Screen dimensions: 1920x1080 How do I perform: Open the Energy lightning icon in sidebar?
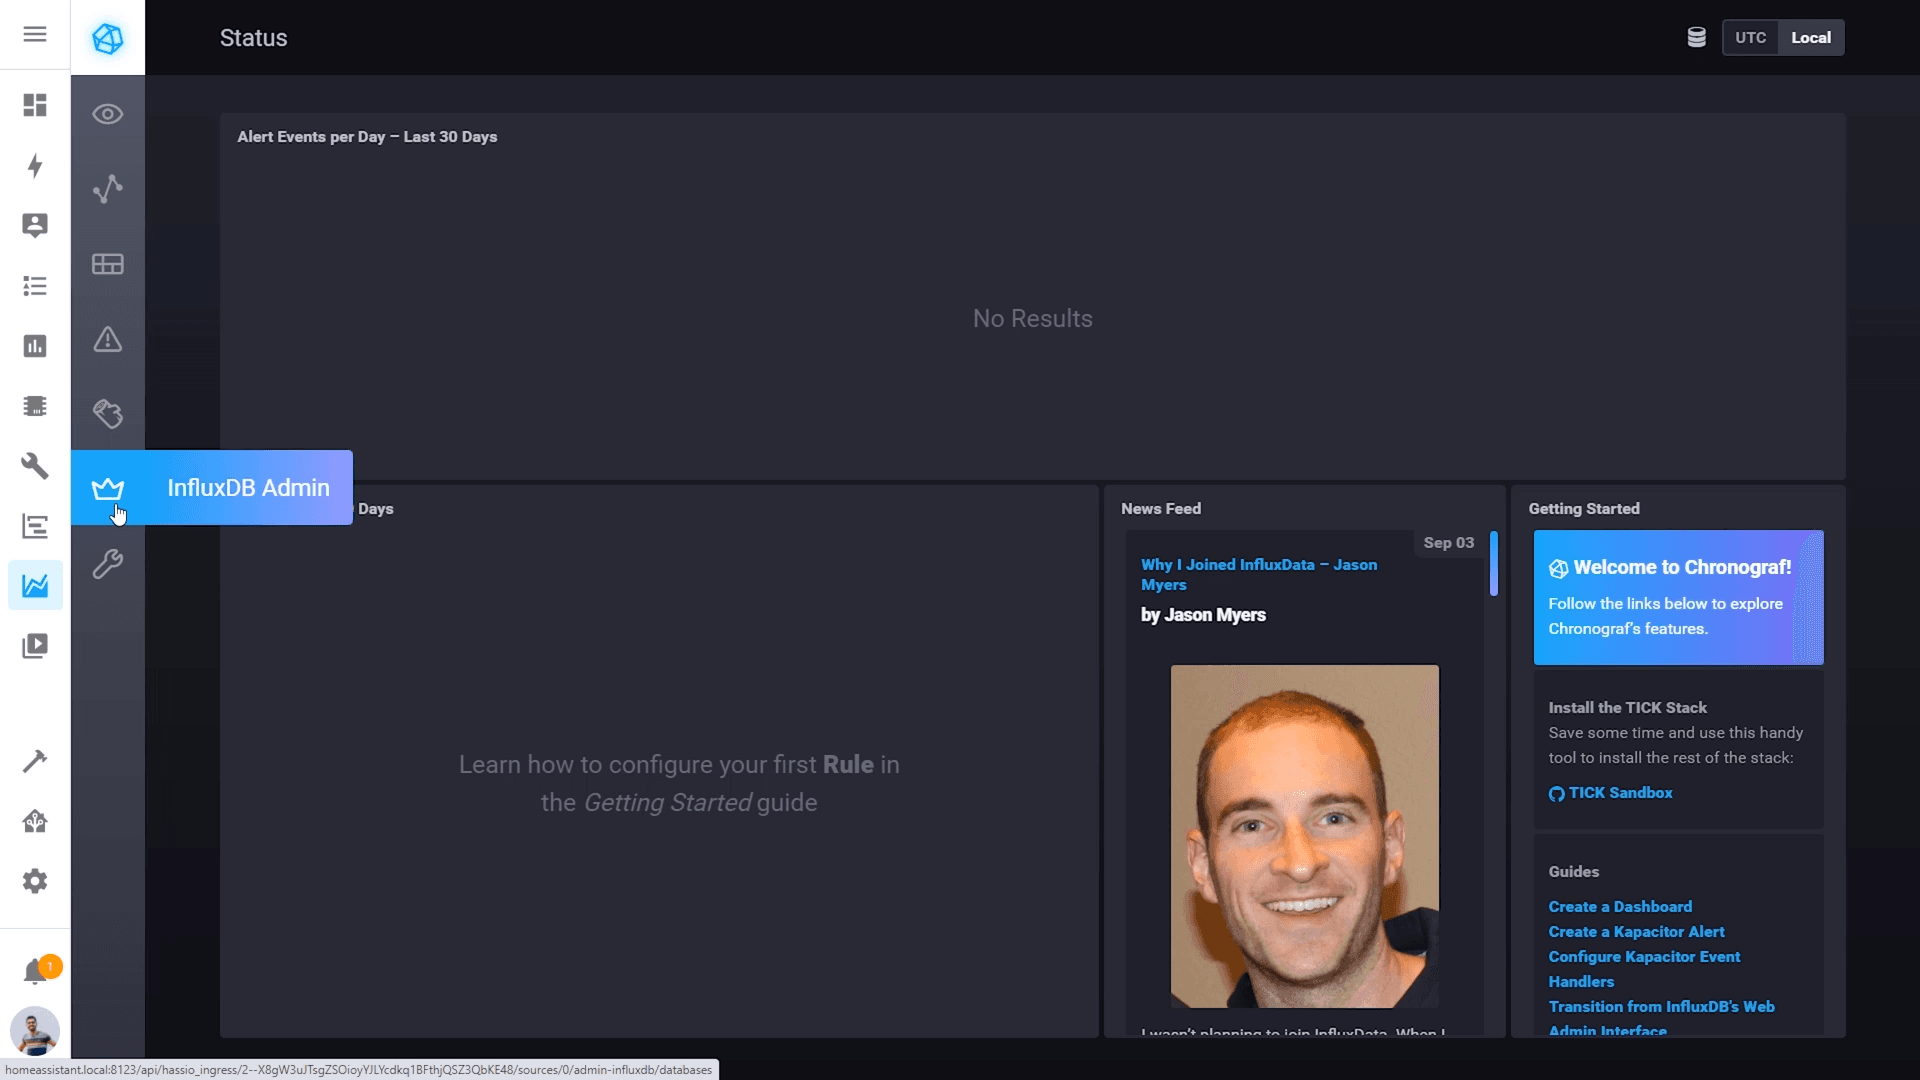coord(35,167)
